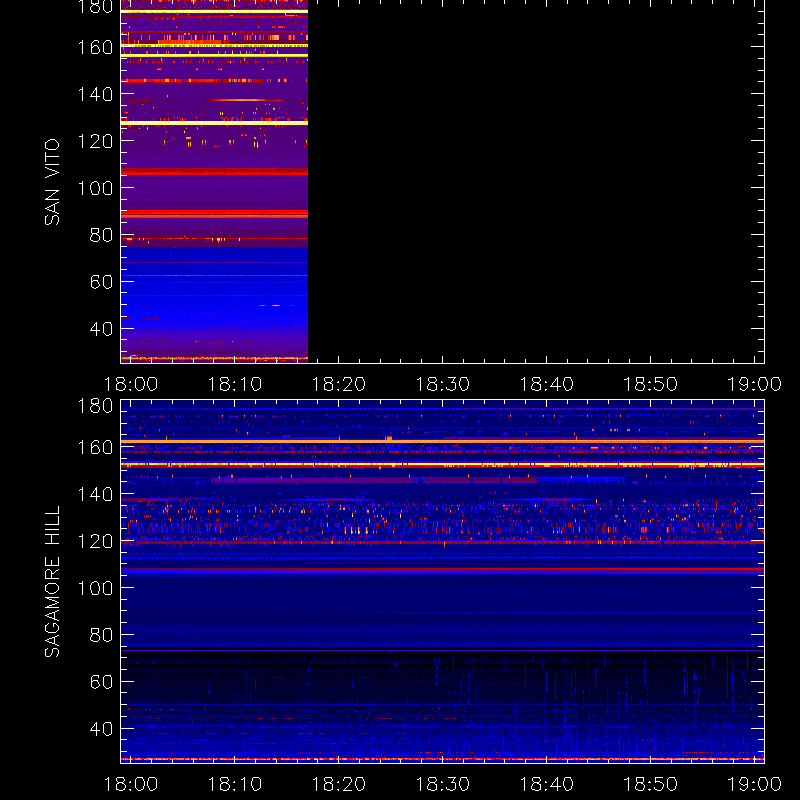Pick the 100 tick of Sagamore Hill plot
The image size is (800, 800).
(x=95, y=588)
